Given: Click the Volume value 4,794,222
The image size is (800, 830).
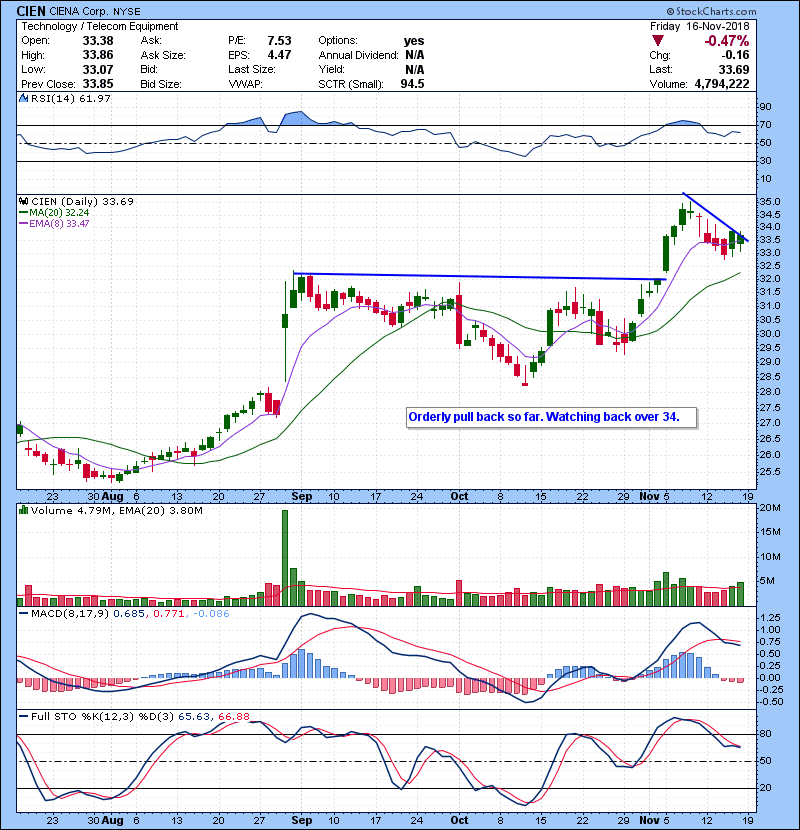Looking at the screenshot, I should point(722,84).
